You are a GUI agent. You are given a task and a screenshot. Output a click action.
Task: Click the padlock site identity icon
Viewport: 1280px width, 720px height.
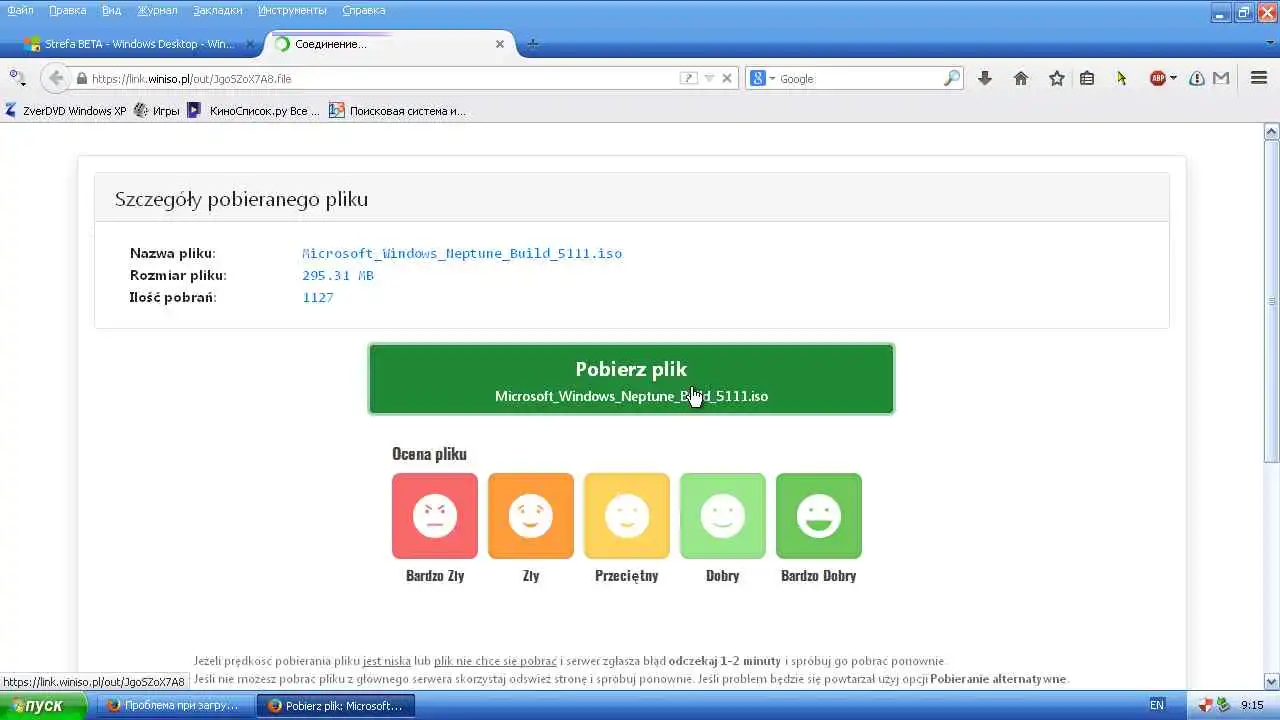(82, 78)
